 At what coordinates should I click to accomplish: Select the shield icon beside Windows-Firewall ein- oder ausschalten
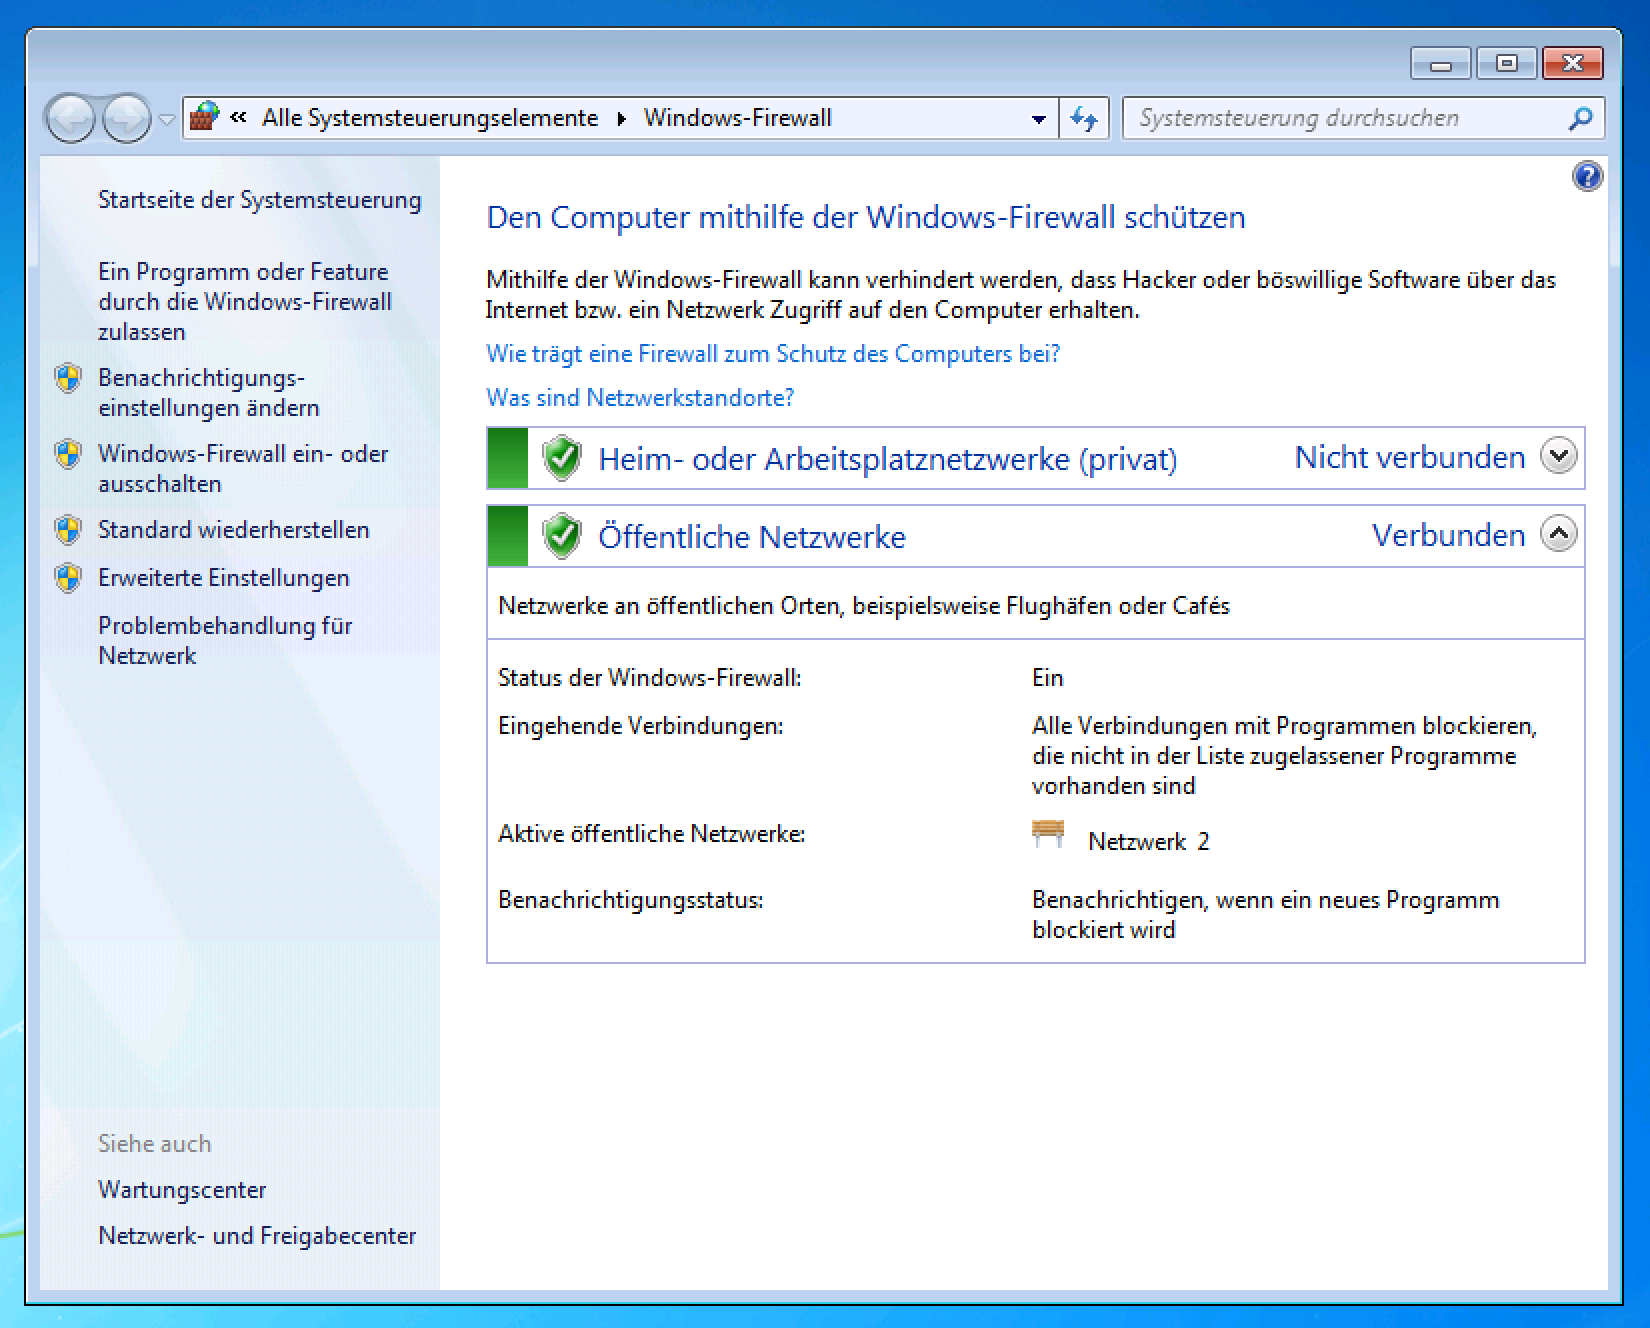click(x=67, y=453)
